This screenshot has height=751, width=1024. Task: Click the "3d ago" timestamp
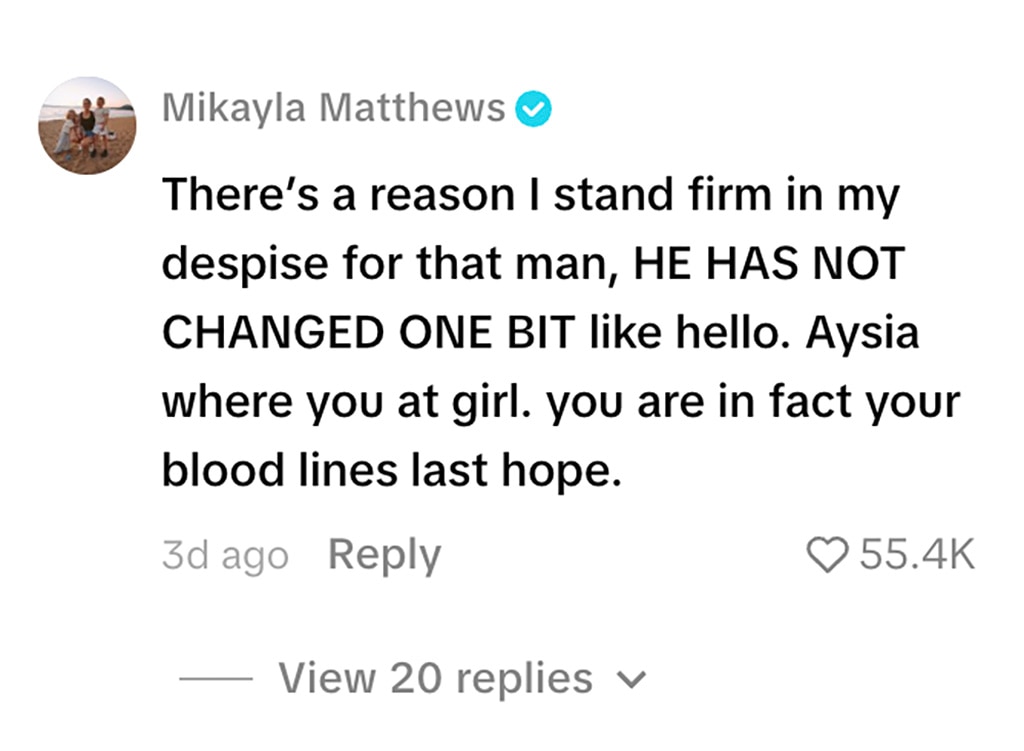[x=225, y=556]
